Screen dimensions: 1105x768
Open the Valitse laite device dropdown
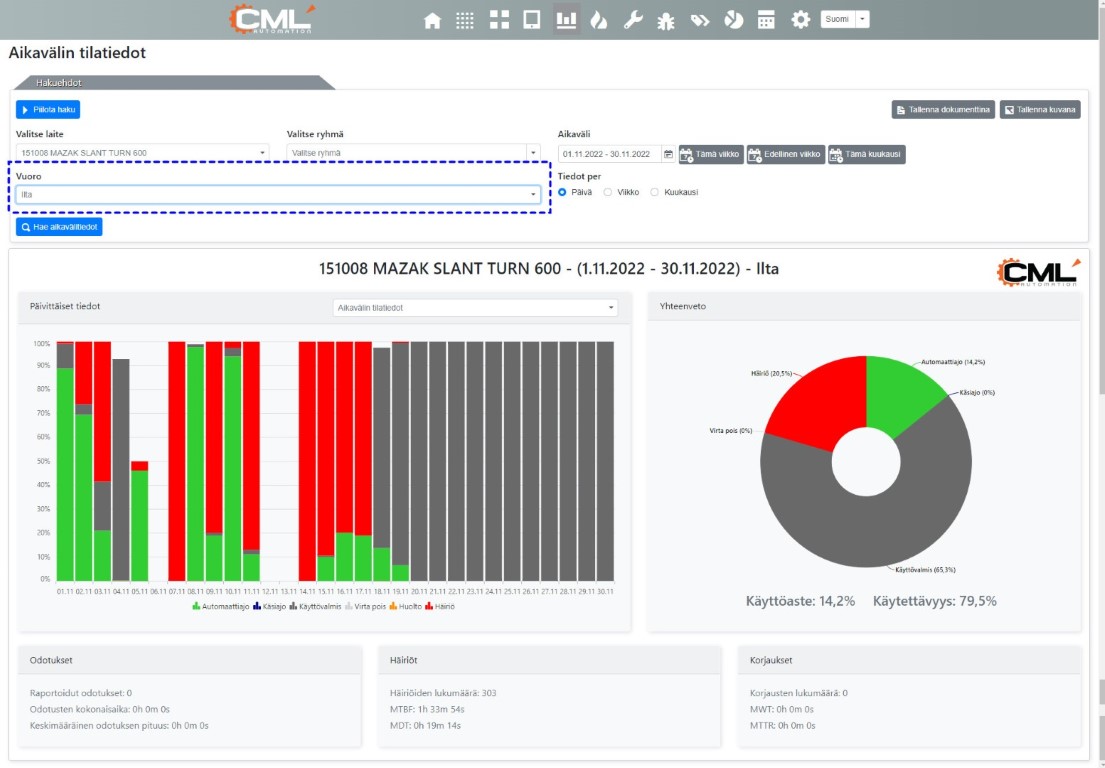[x=142, y=153]
